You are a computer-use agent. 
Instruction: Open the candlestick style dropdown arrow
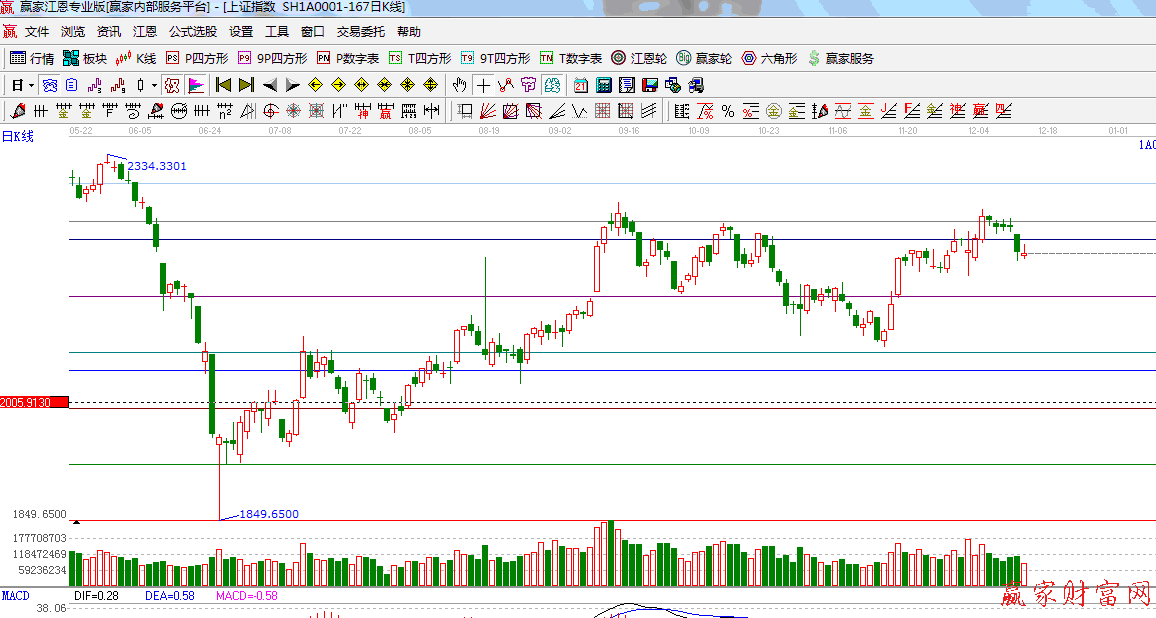pos(154,85)
